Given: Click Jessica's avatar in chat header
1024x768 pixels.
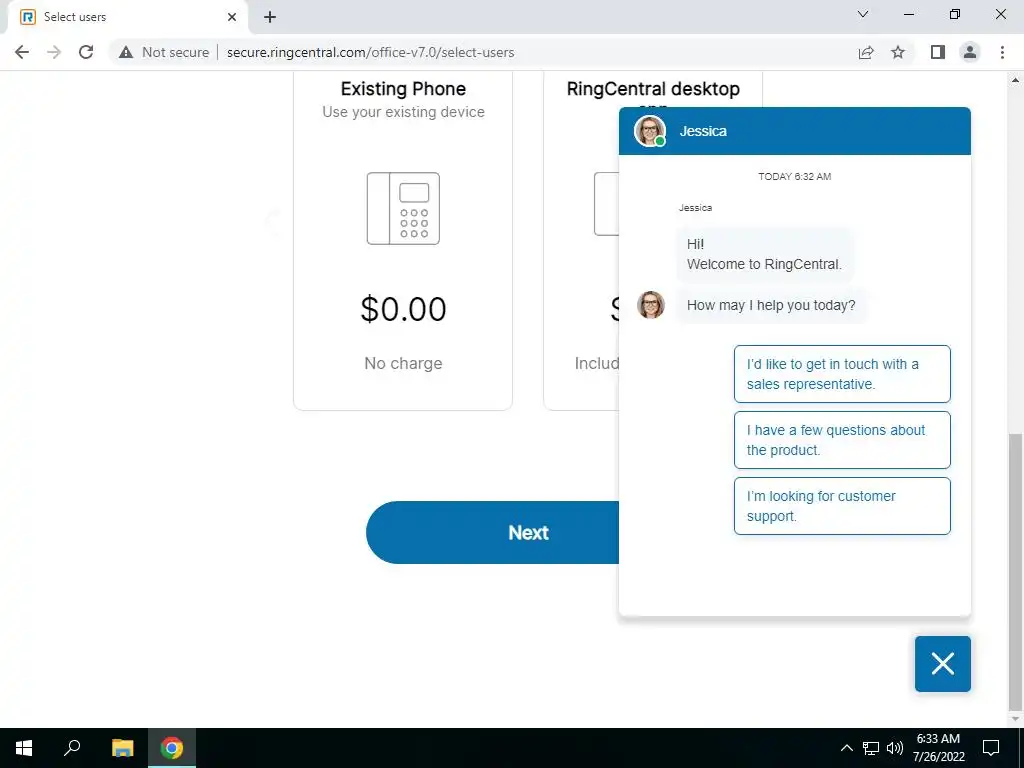Looking at the screenshot, I should [x=650, y=131].
